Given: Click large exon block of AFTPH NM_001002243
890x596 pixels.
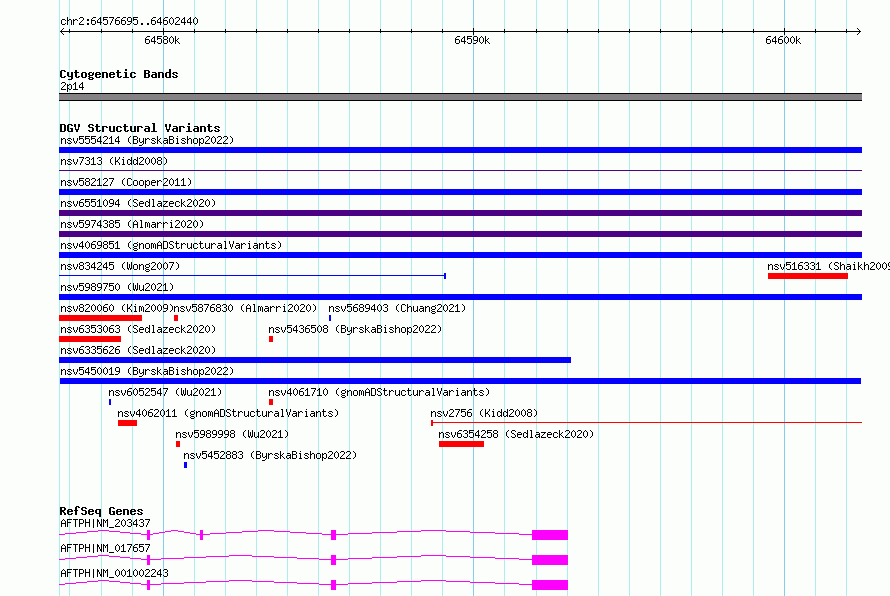Looking at the screenshot, I should 550,585.
